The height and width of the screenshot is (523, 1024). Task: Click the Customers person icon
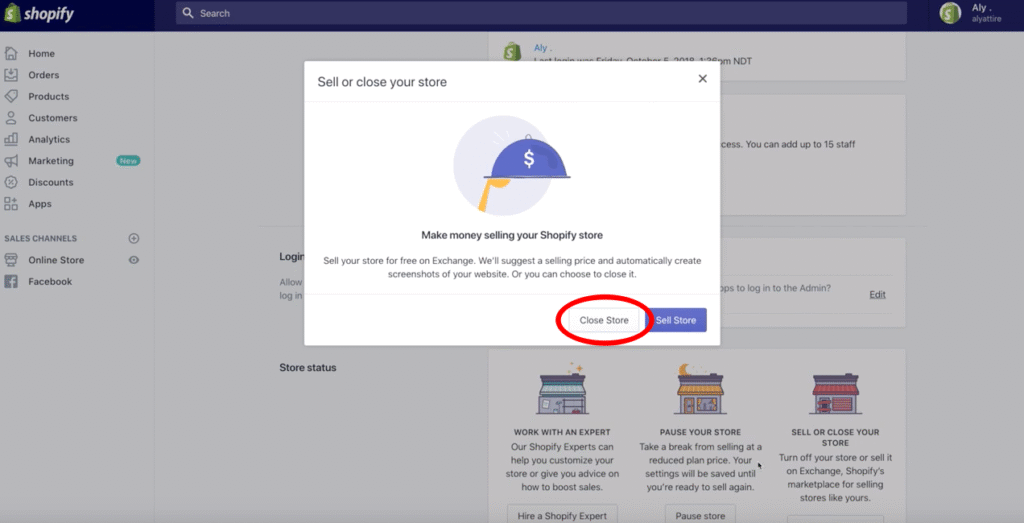tap(11, 118)
